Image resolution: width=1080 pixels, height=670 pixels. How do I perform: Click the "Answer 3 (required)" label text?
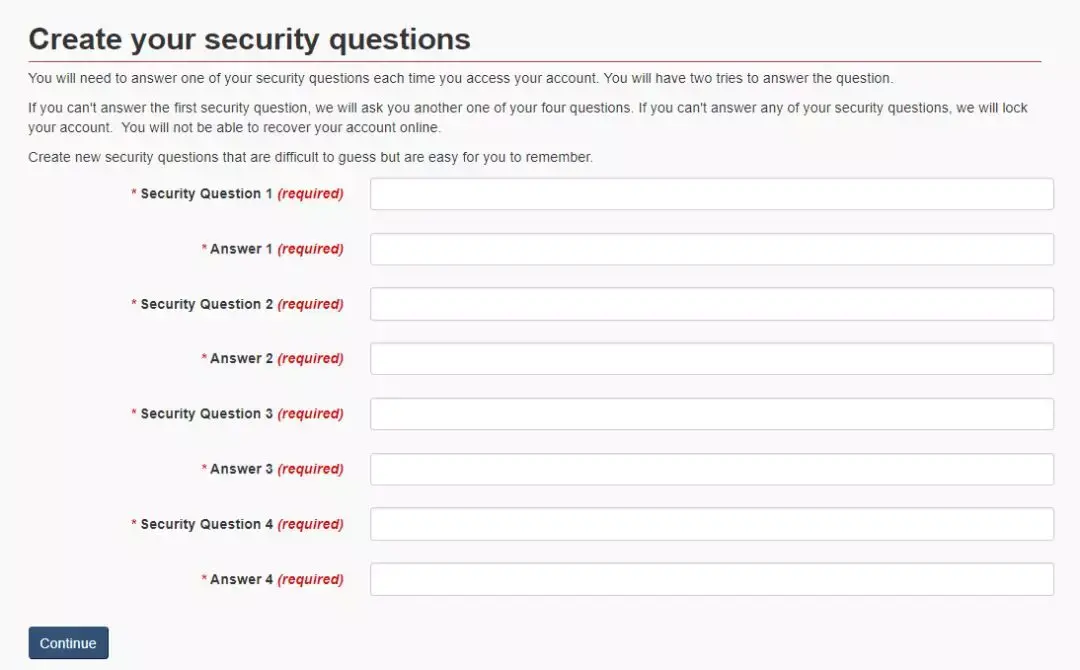pos(273,469)
